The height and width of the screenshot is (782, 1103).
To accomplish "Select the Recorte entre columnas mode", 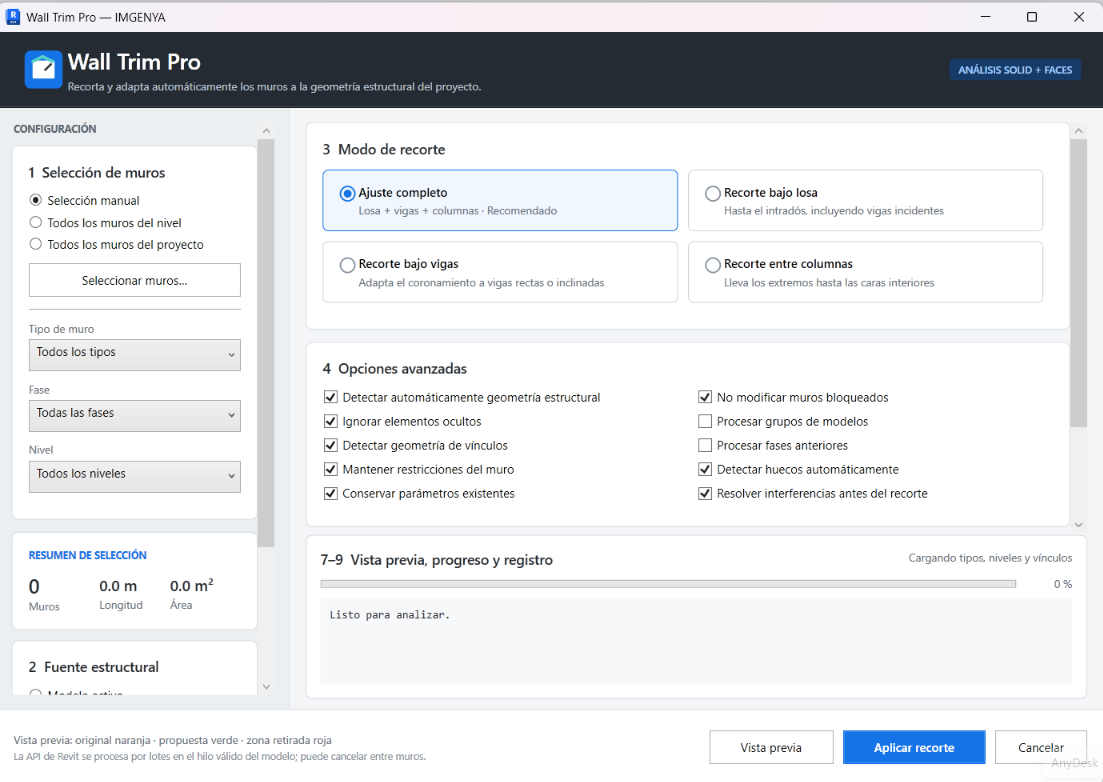I will pyautogui.click(x=865, y=272).
